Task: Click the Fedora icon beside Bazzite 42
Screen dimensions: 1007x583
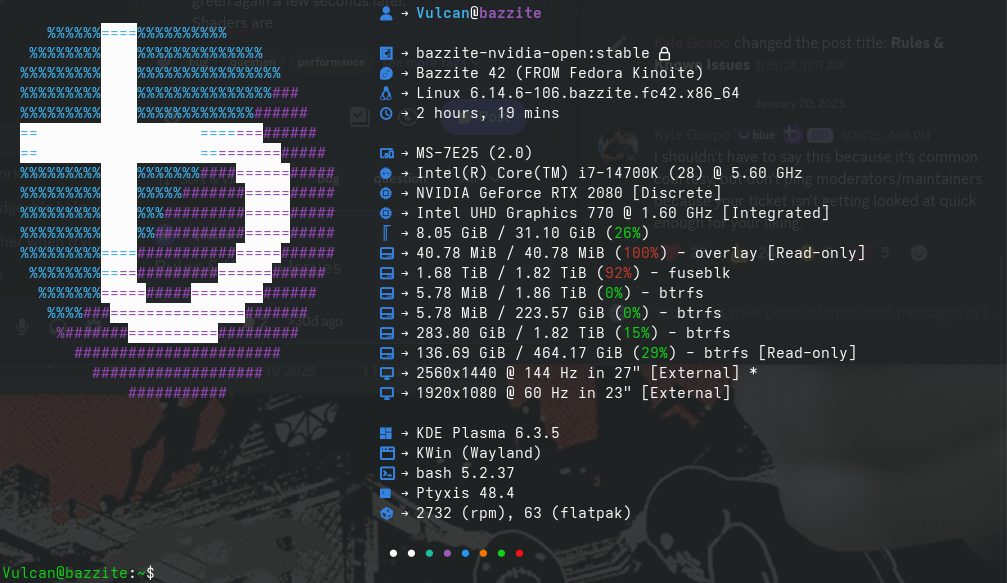Action: coord(386,73)
